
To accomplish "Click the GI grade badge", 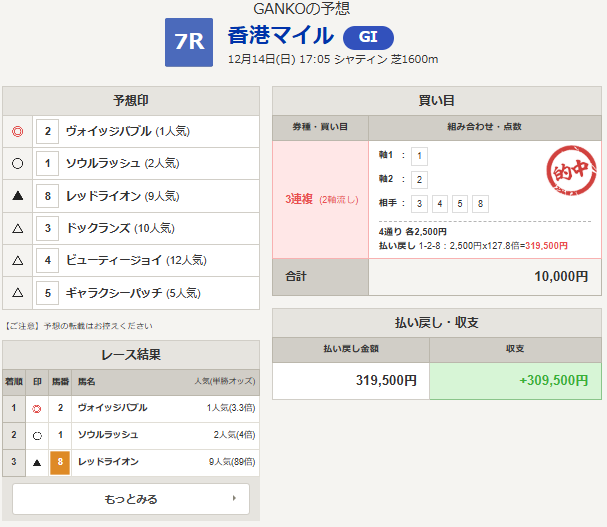I will click(x=368, y=38).
